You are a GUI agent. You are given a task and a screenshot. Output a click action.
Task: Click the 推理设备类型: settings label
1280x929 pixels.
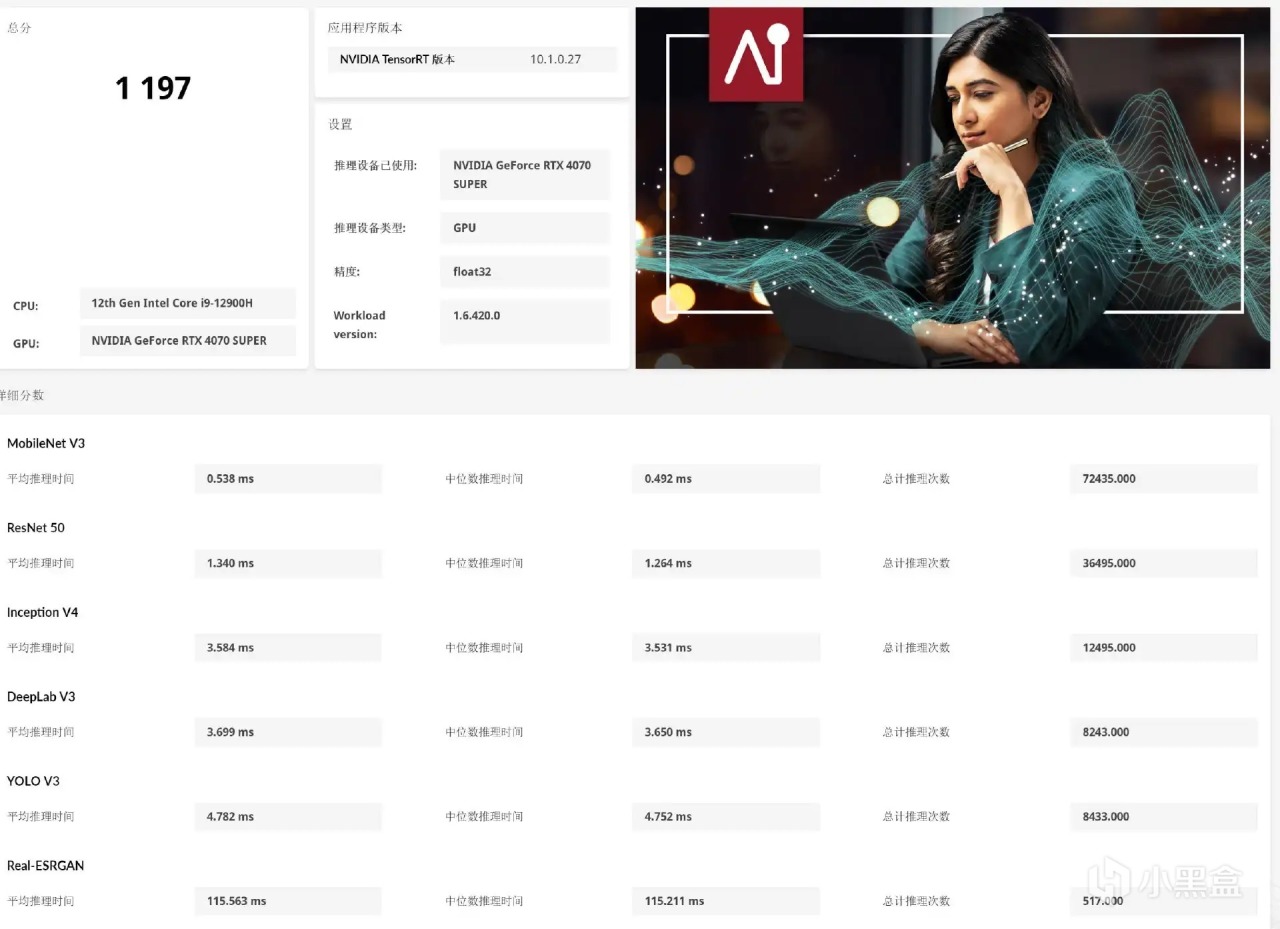click(x=370, y=228)
